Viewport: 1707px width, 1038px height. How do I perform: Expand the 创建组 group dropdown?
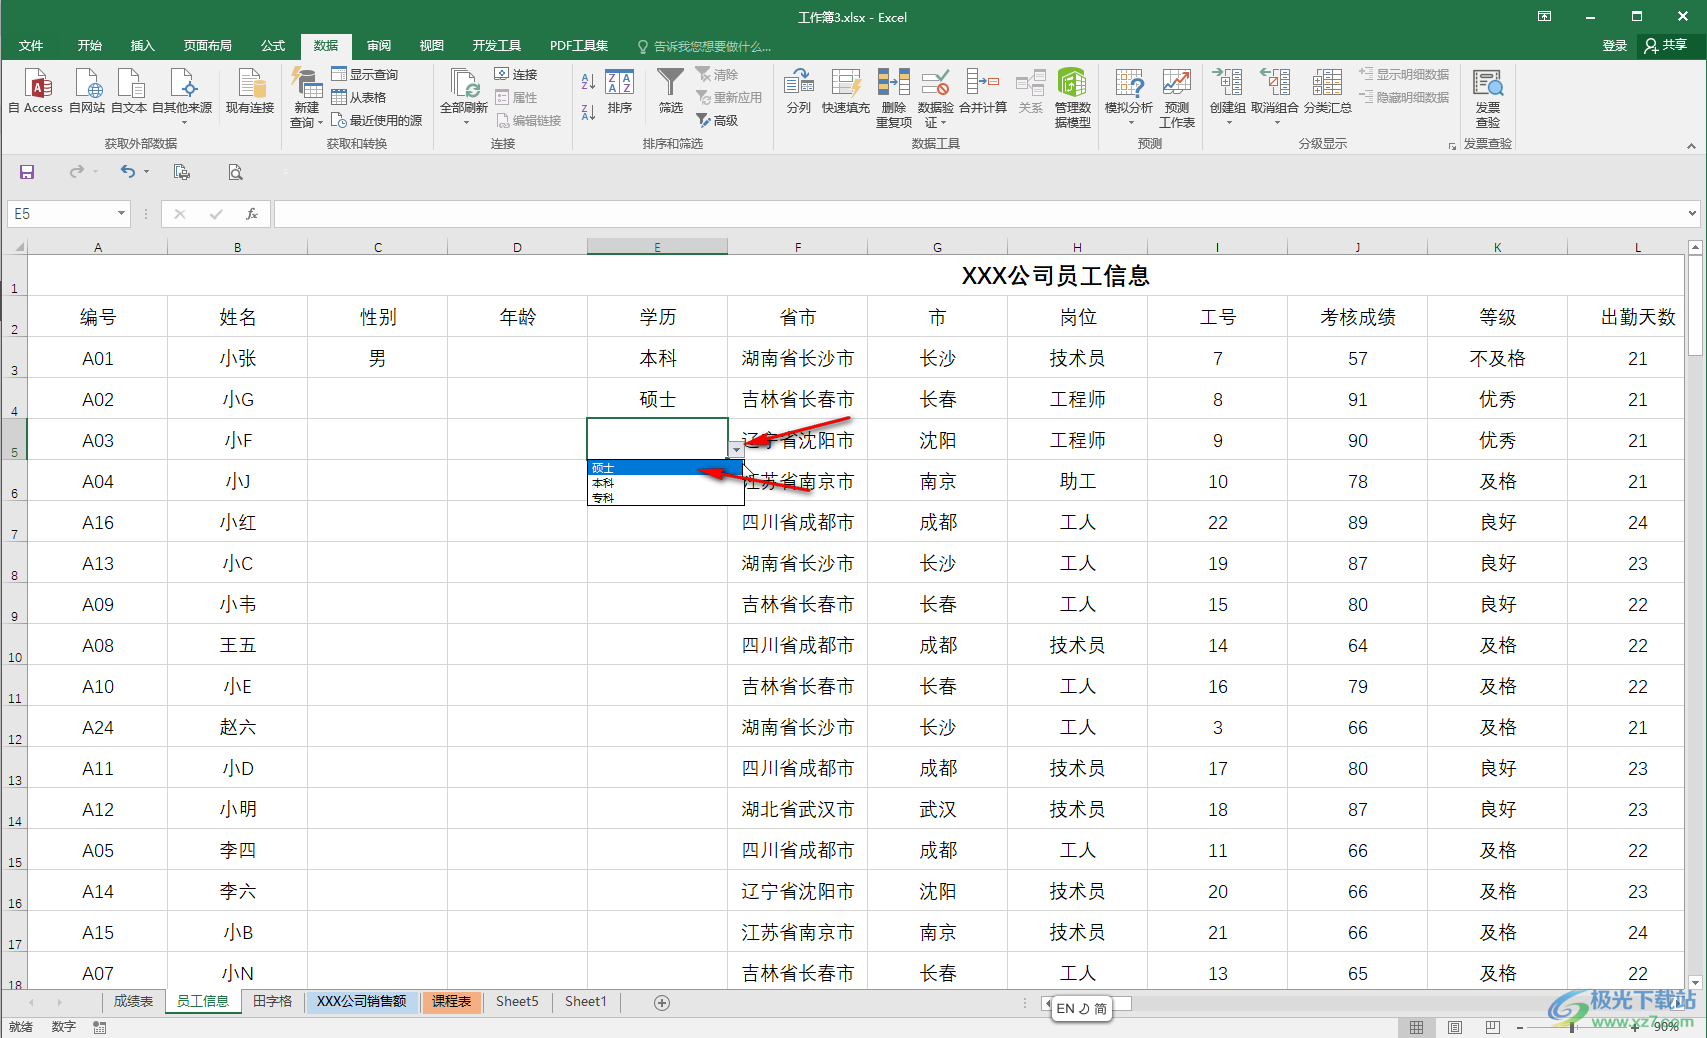(x=1228, y=123)
